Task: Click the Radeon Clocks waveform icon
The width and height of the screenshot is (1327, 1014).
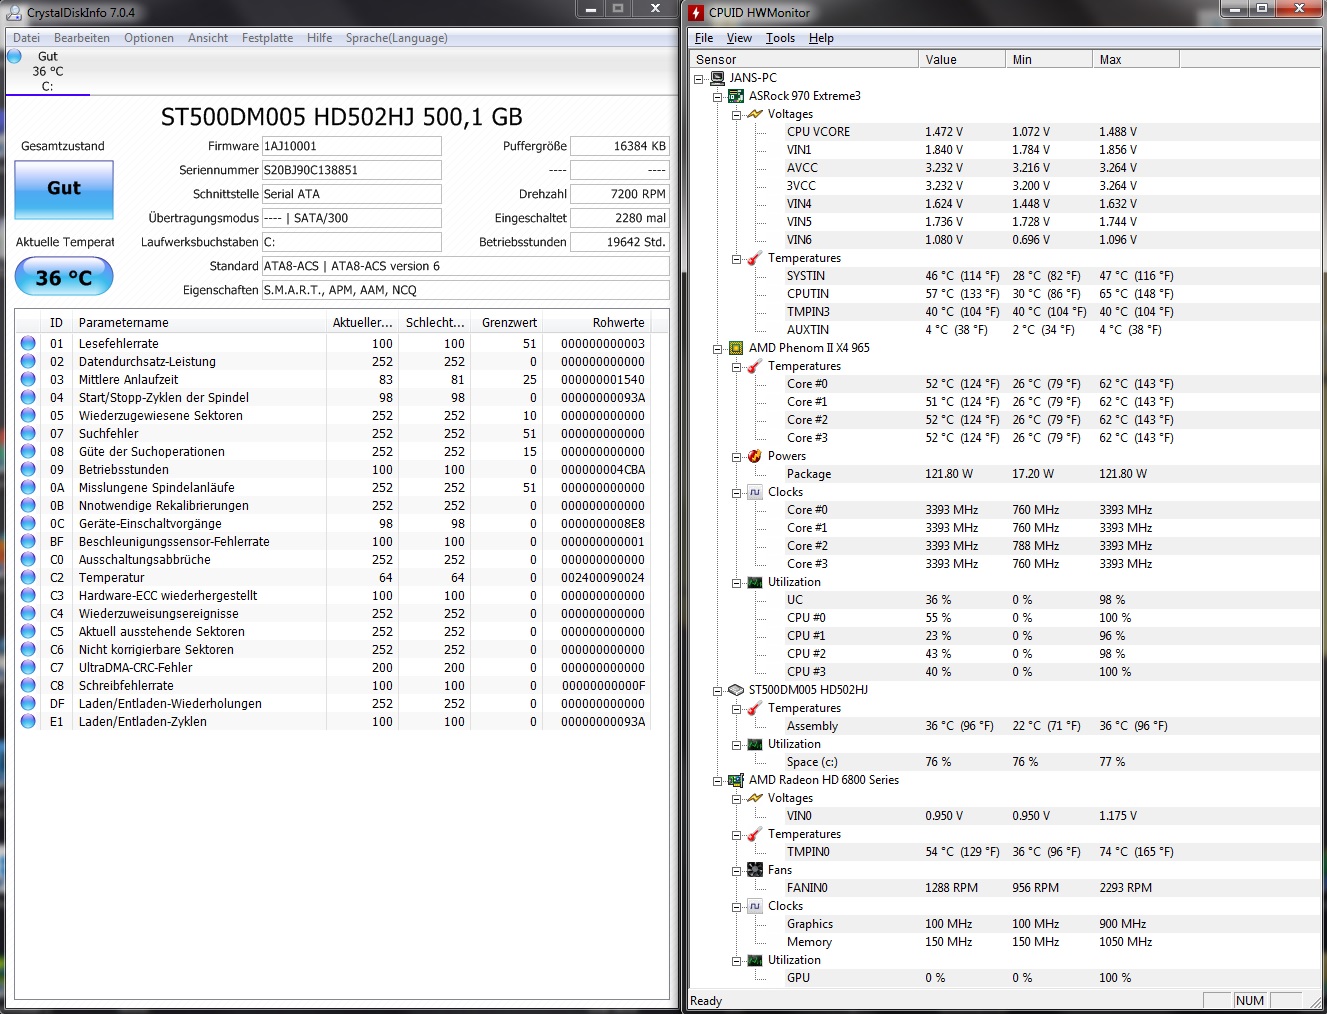Action: [755, 906]
